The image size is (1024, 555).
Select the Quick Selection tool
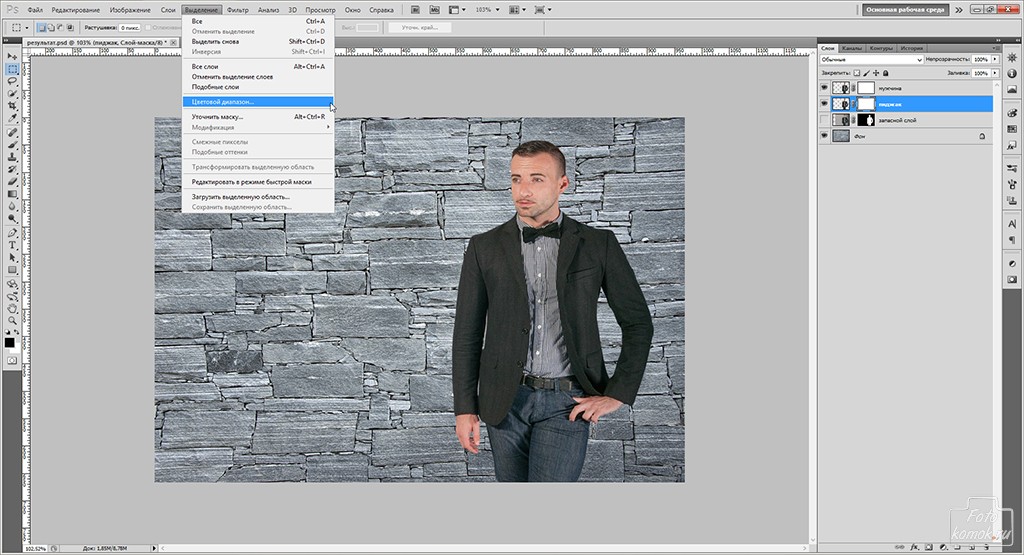click(x=12, y=94)
